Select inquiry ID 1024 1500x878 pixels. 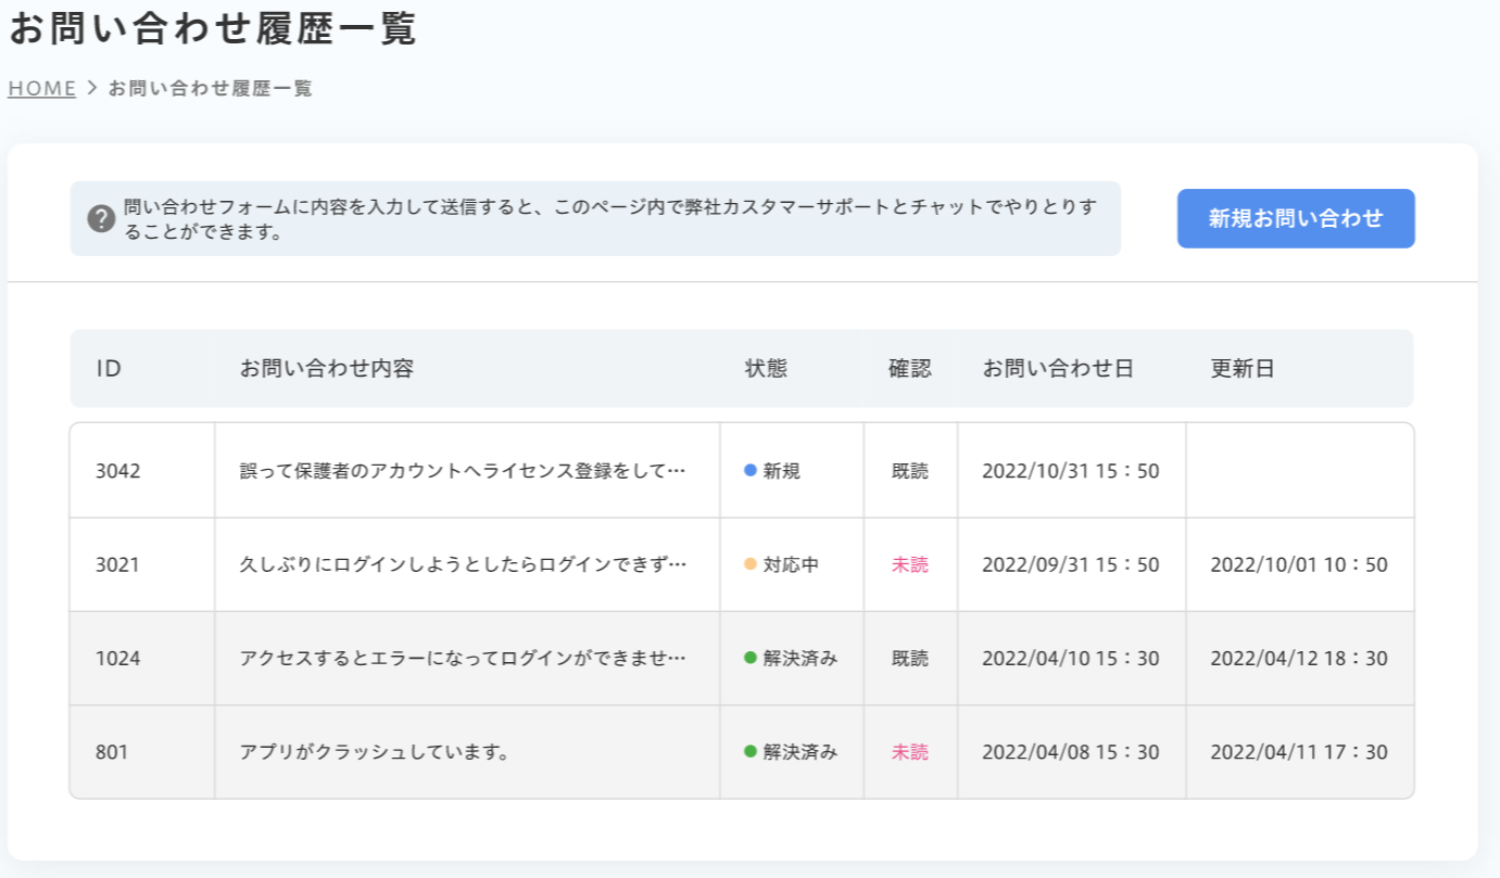[x=118, y=659]
